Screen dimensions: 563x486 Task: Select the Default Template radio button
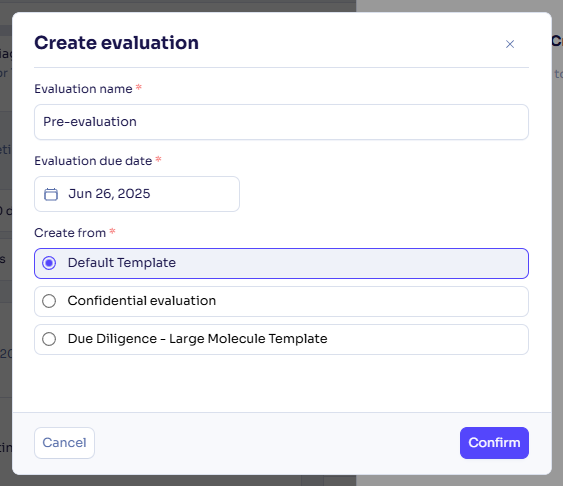[49, 263]
